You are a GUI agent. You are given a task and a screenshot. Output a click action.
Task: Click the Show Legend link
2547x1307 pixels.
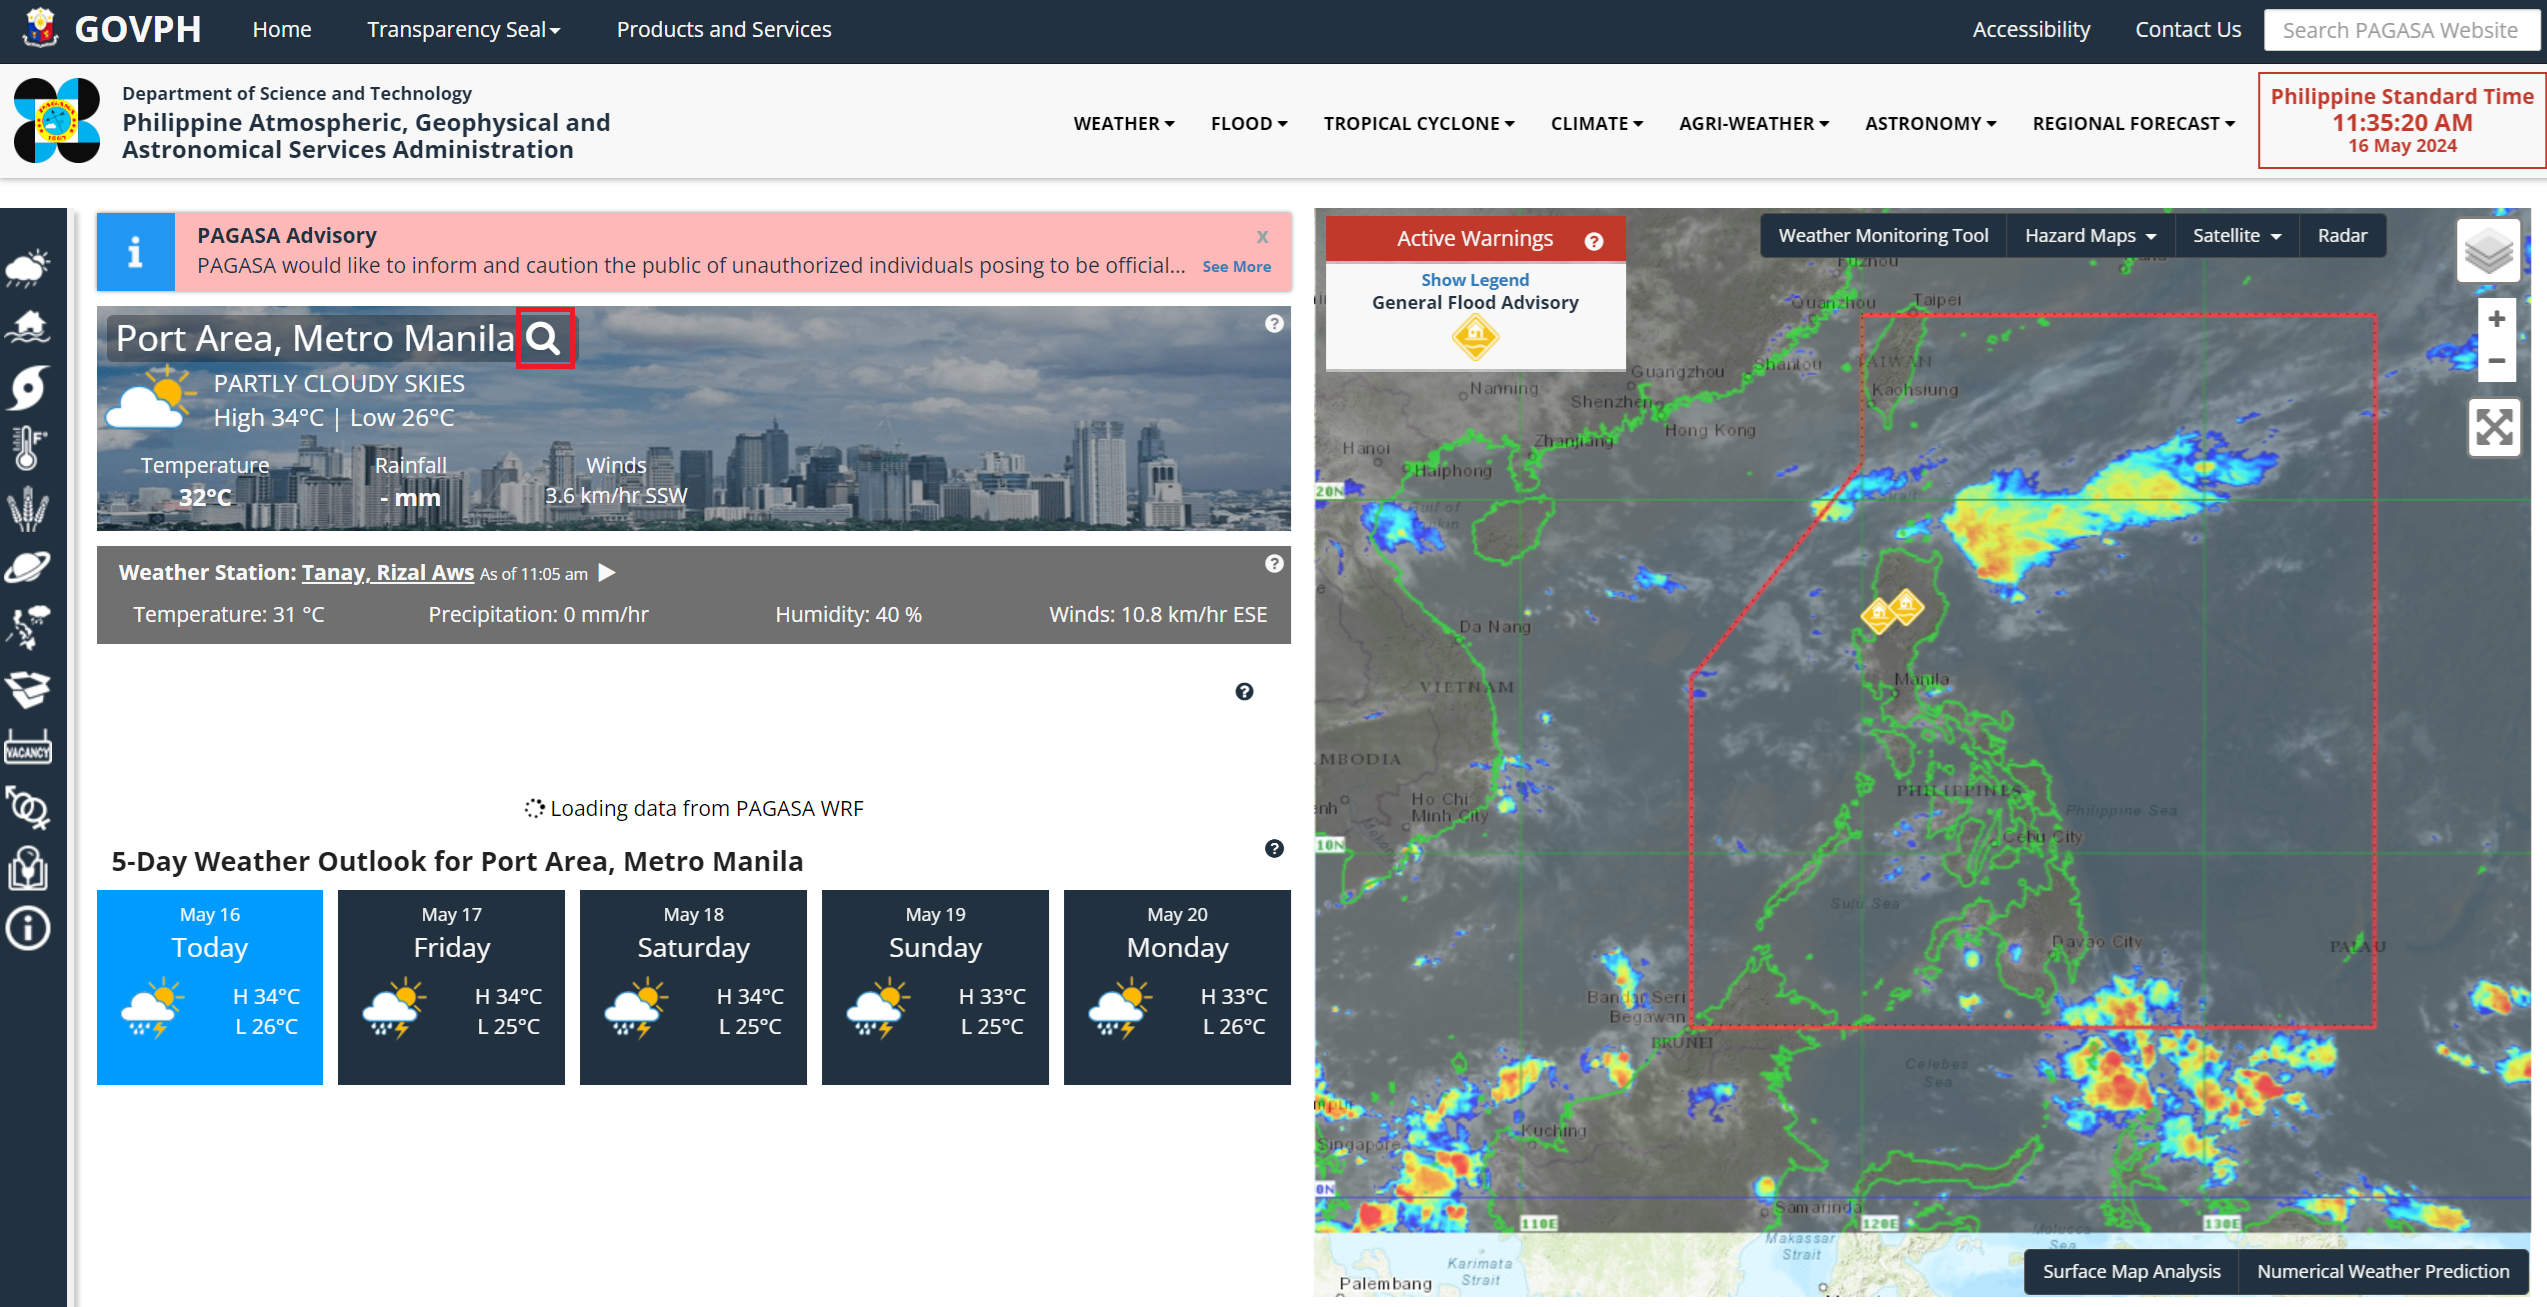click(x=1474, y=280)
